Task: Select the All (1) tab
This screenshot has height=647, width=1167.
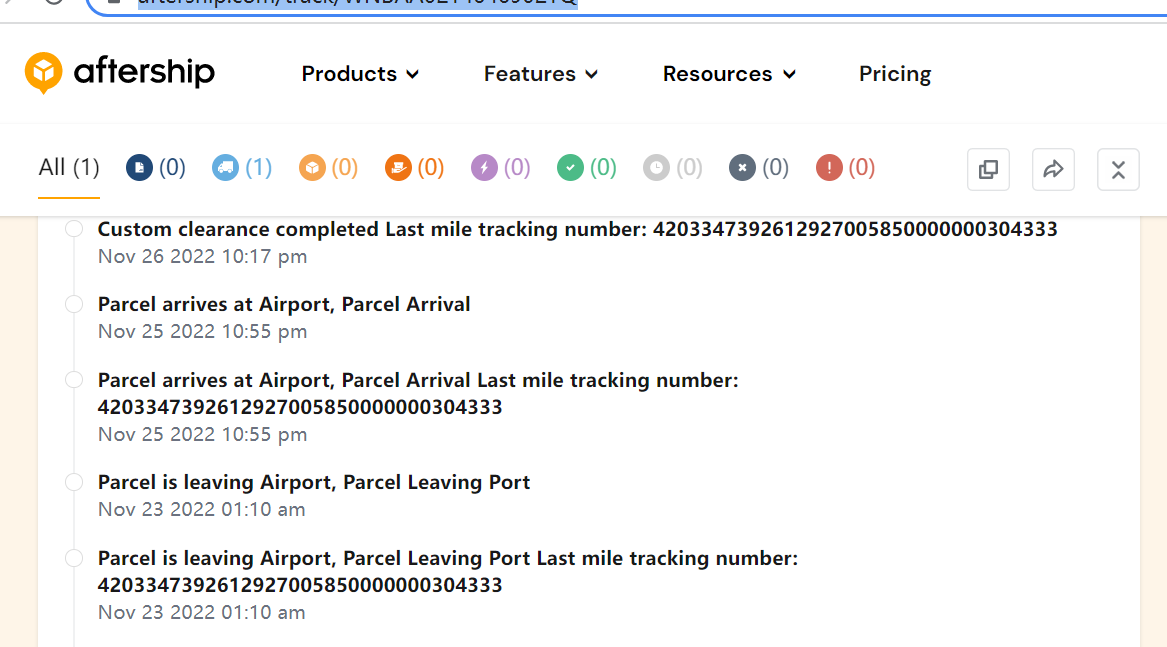Action: (69, 167)
